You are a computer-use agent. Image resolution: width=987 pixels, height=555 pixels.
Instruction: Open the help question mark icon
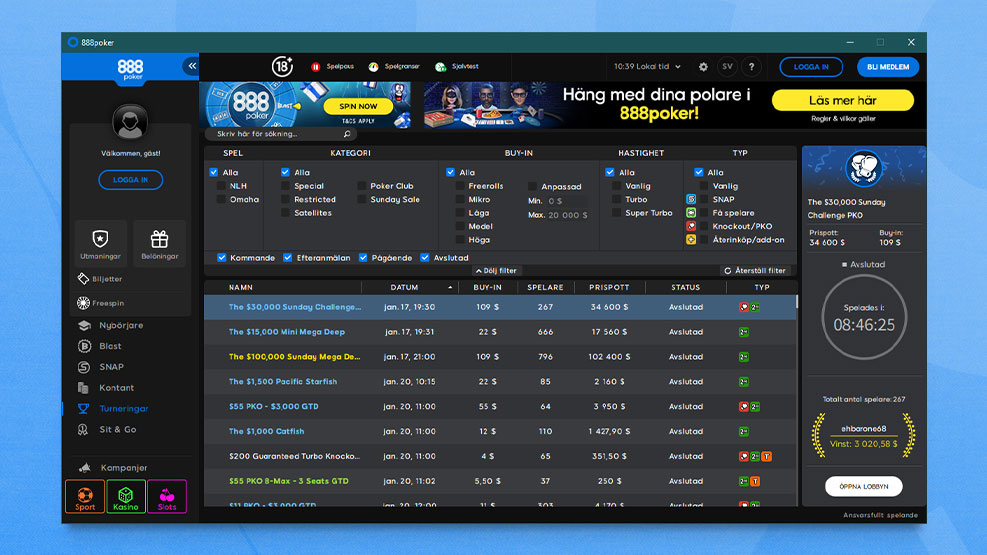coord(751,67)
